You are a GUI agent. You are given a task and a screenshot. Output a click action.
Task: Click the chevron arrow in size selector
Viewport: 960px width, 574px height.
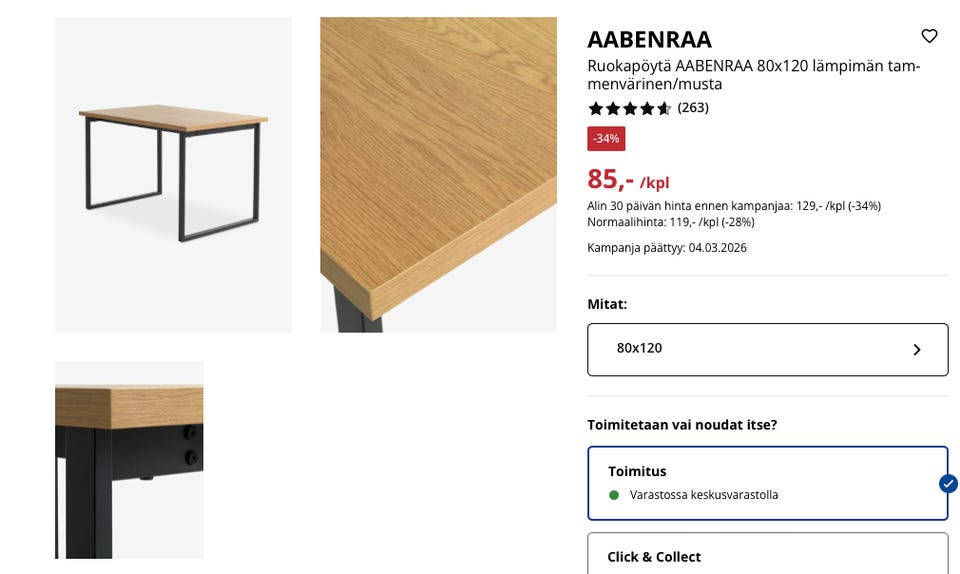(917, 350)
